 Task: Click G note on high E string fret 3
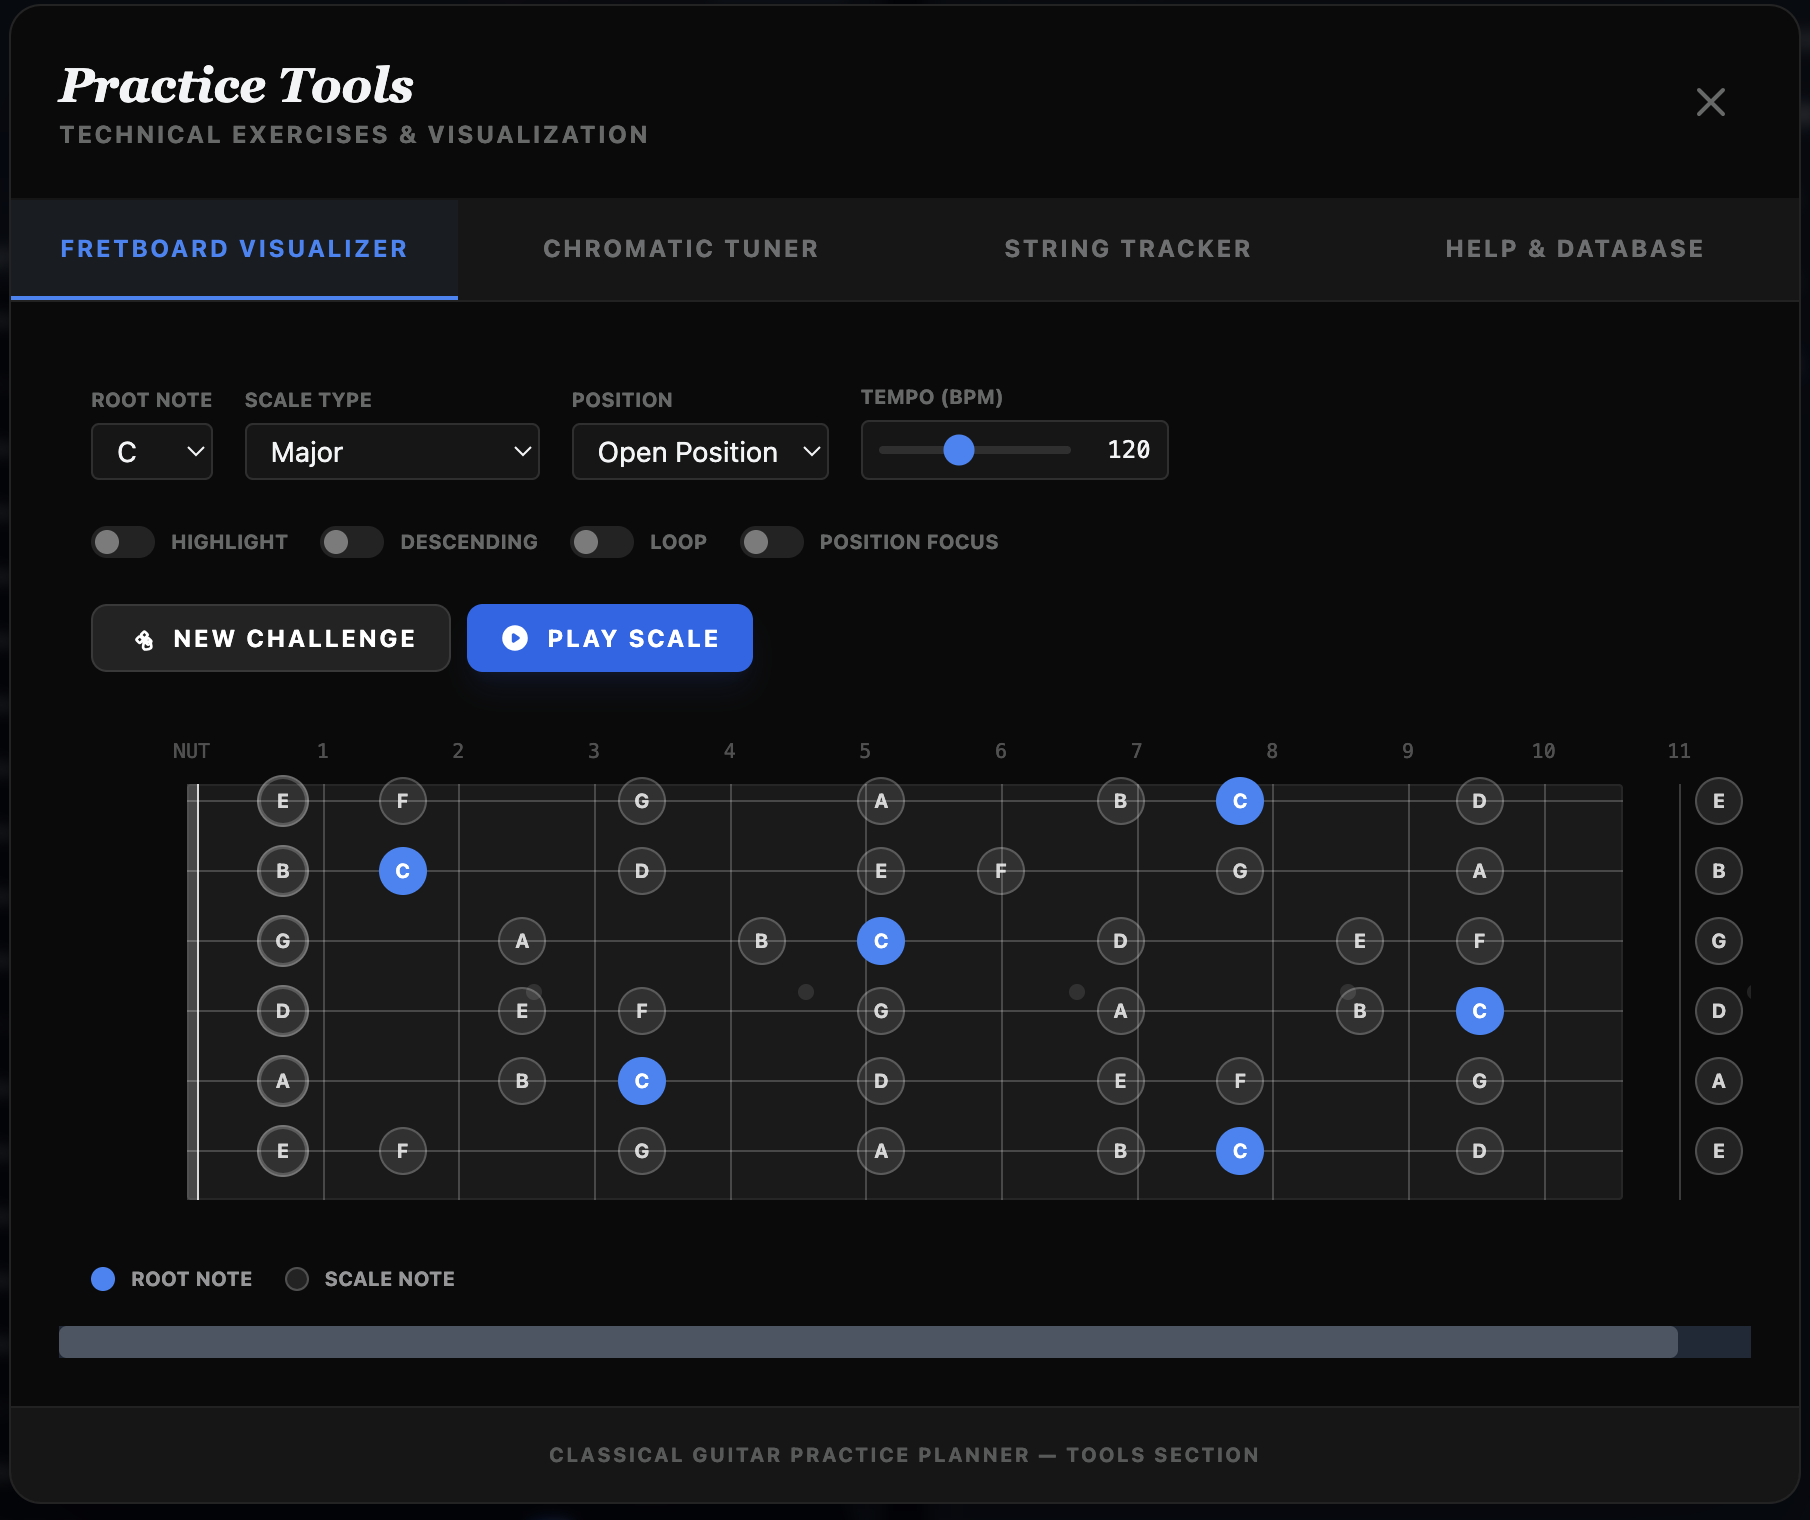642,801
